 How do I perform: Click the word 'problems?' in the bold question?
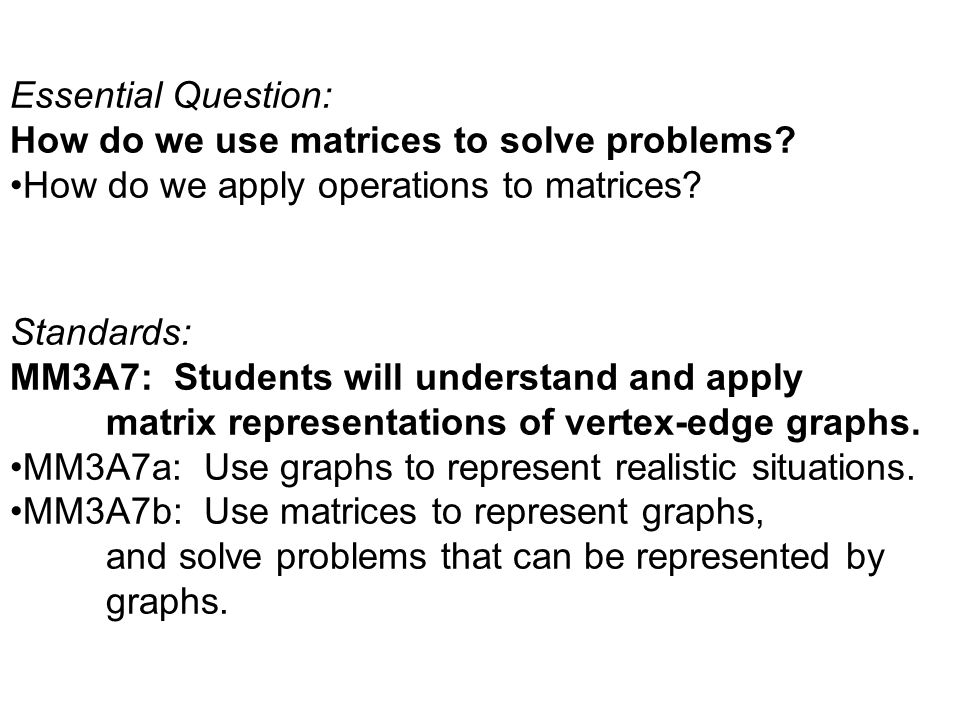[700, 142]
